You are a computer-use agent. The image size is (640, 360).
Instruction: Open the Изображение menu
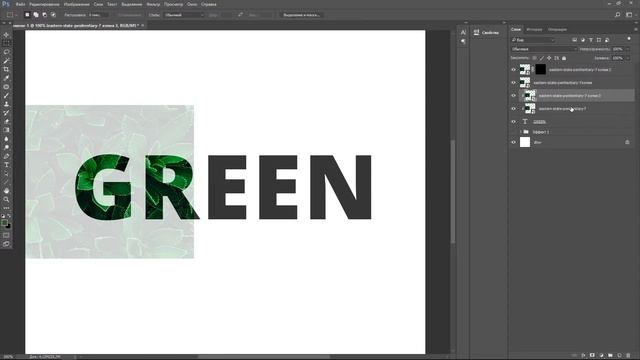click(77, 4)
